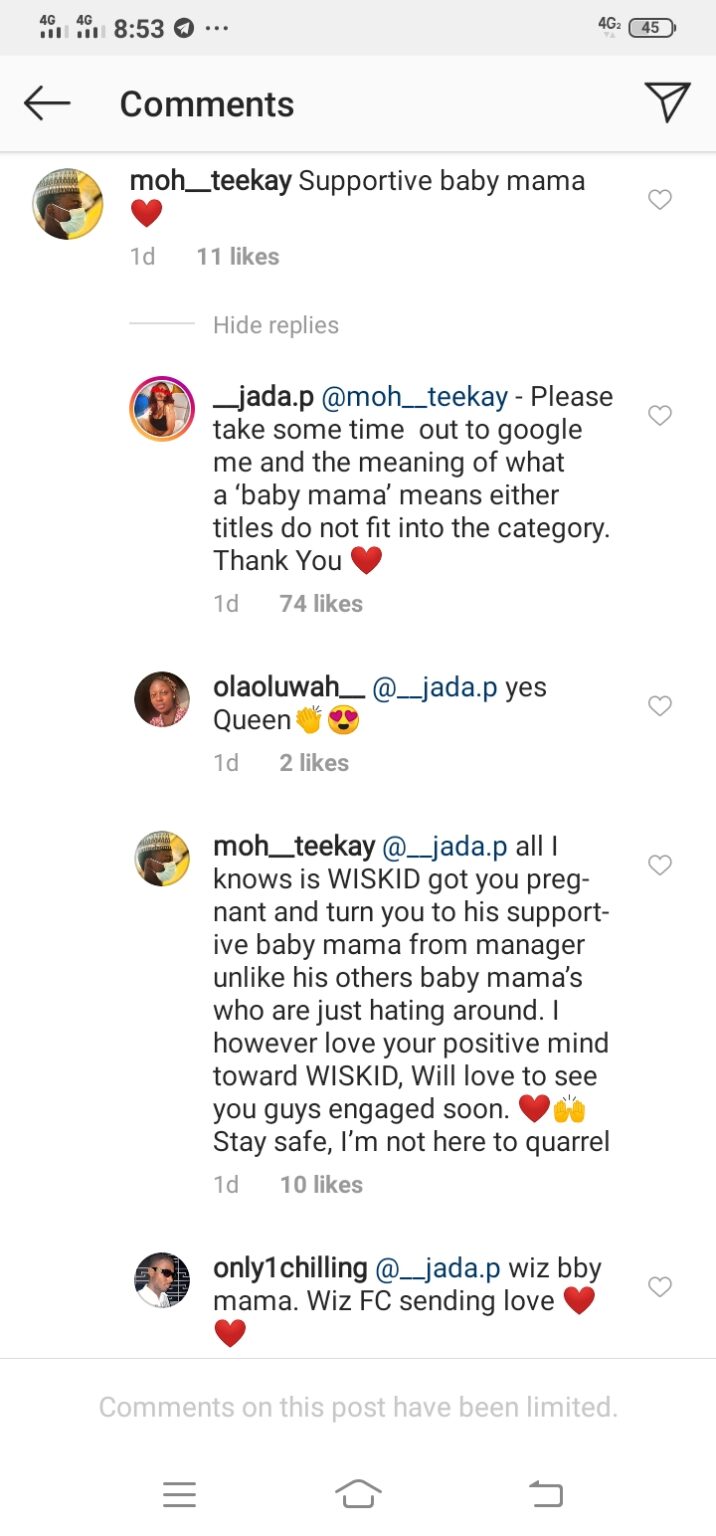Like olaoluwah__'s "yes Queen" reply

click(x=660, y=706)
